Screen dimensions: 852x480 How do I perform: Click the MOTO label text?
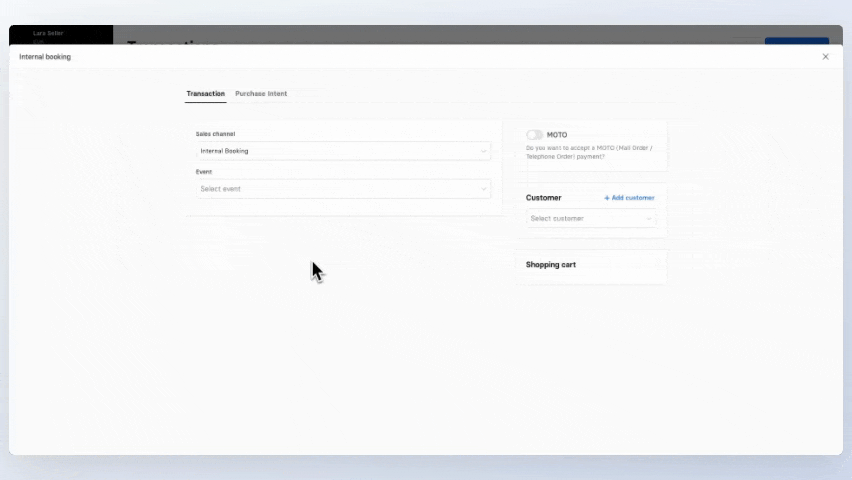(x=557, y=135)
